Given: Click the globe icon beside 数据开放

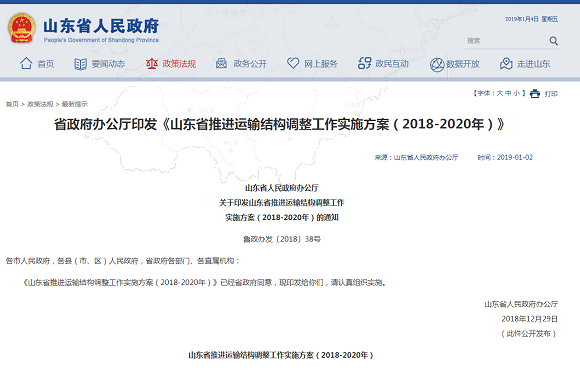Looking at the screenshot, I should coord(436,64).
